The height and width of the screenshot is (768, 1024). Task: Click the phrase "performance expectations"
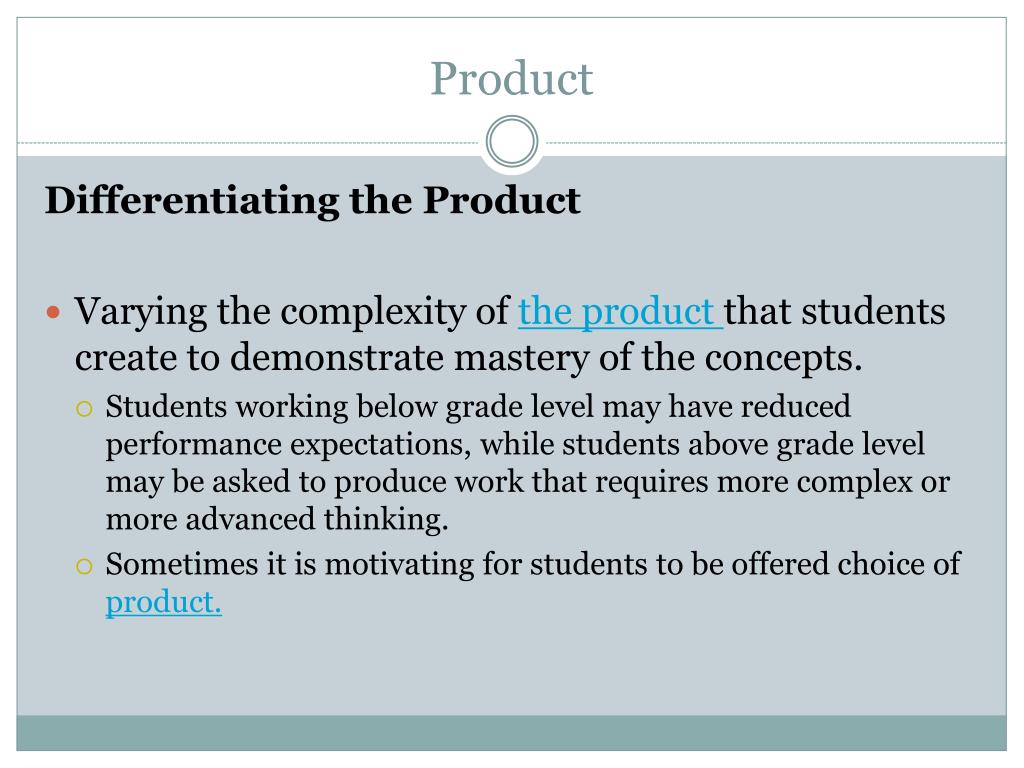click(289, 445)
